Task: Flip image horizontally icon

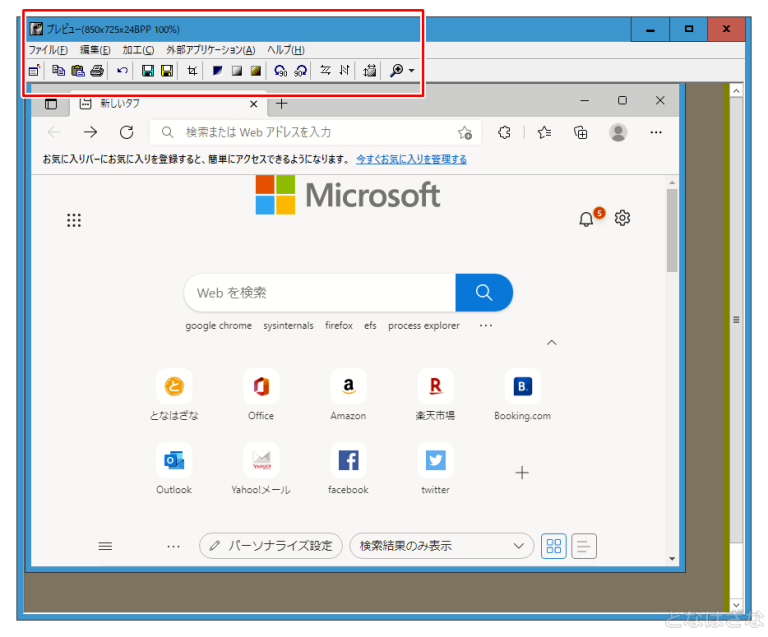Action: (325, 71)
